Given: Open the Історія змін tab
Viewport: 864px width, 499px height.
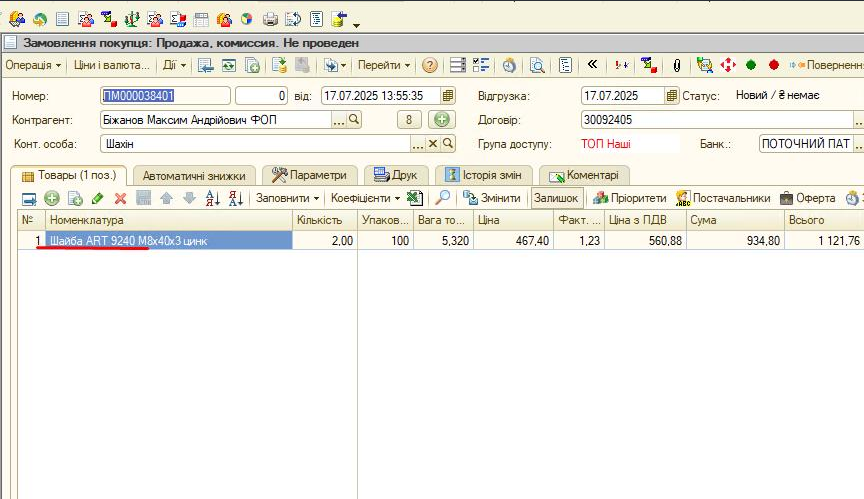Looking at the screenshot, I should (483, 176).
